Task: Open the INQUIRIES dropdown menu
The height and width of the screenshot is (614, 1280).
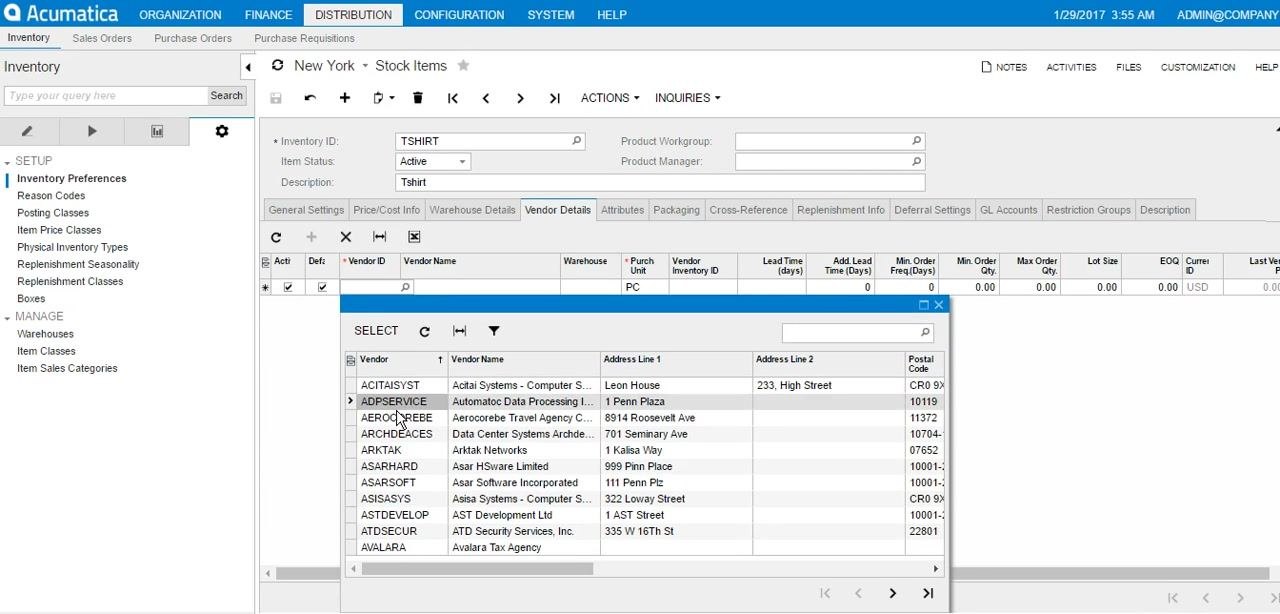Action: tap(688, 98)
